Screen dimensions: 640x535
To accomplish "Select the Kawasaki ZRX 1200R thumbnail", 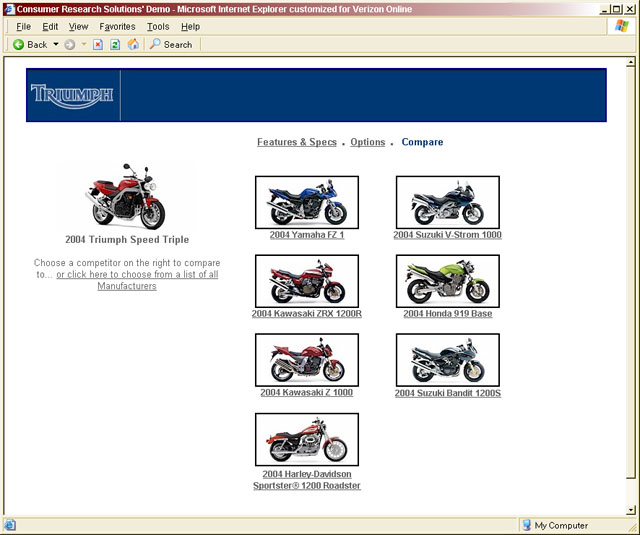I will pyautogui.click(x=307, y=281).
